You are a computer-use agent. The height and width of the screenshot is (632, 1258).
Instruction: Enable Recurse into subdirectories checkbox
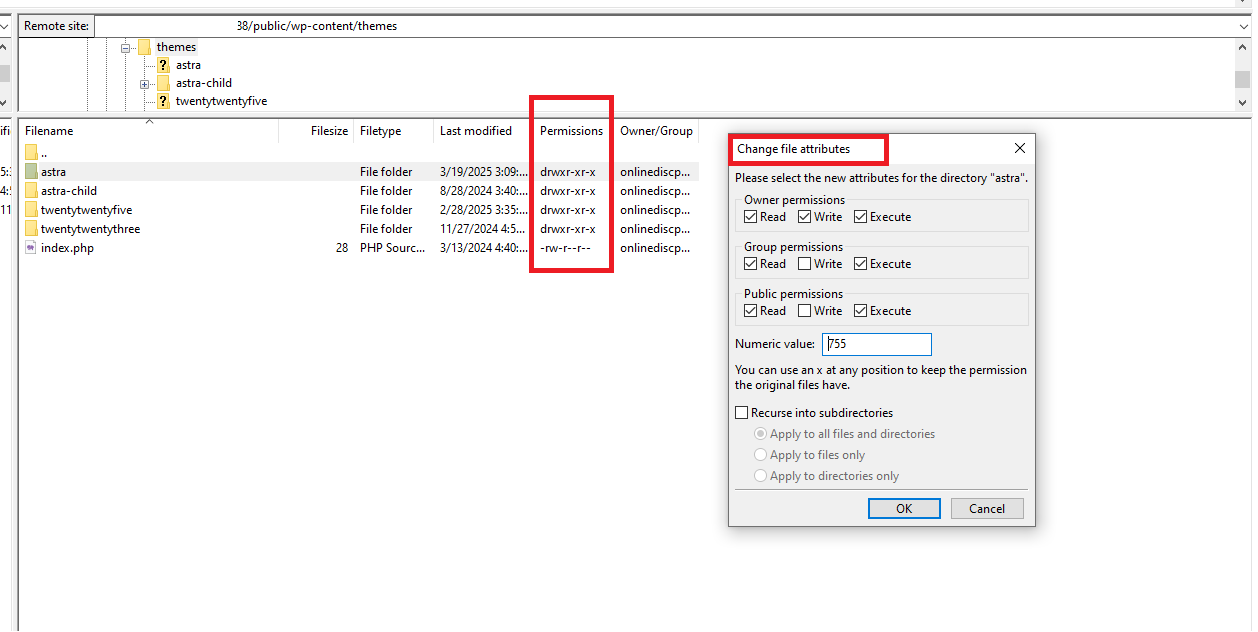[742, 413]
